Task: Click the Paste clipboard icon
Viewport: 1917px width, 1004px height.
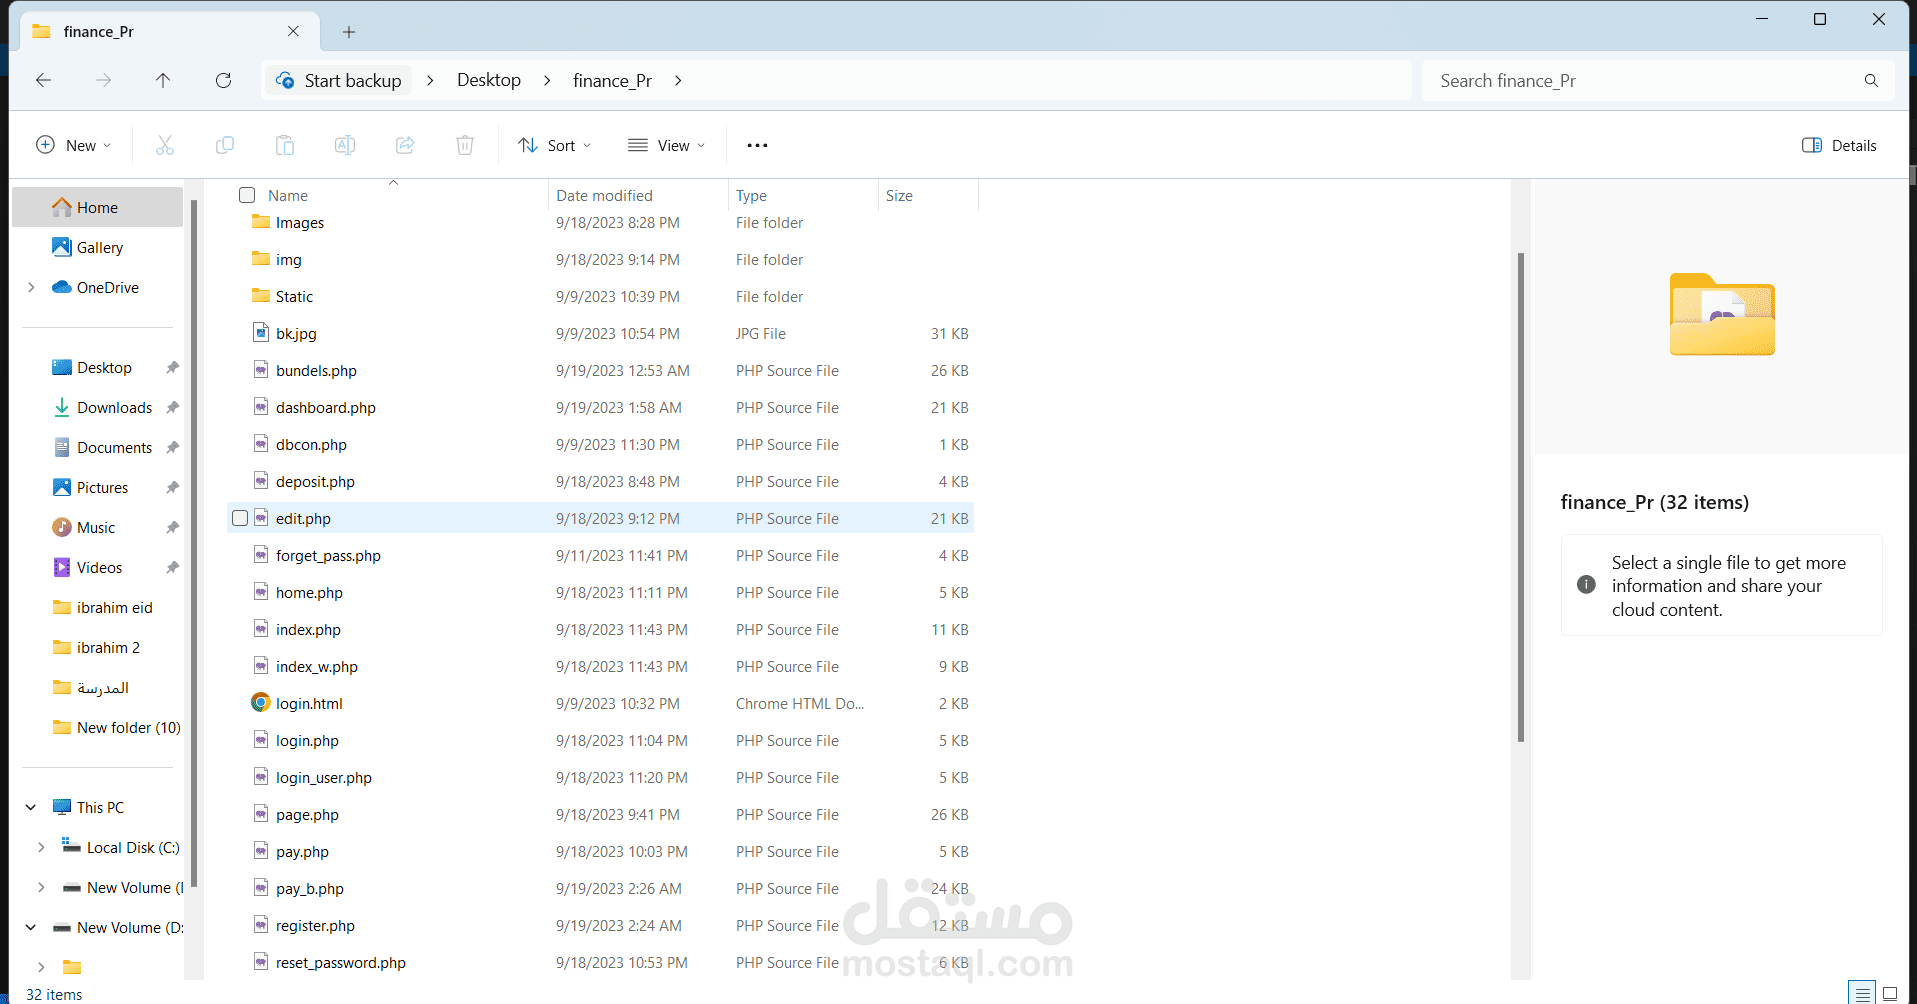Action: (x=285, y=146)
